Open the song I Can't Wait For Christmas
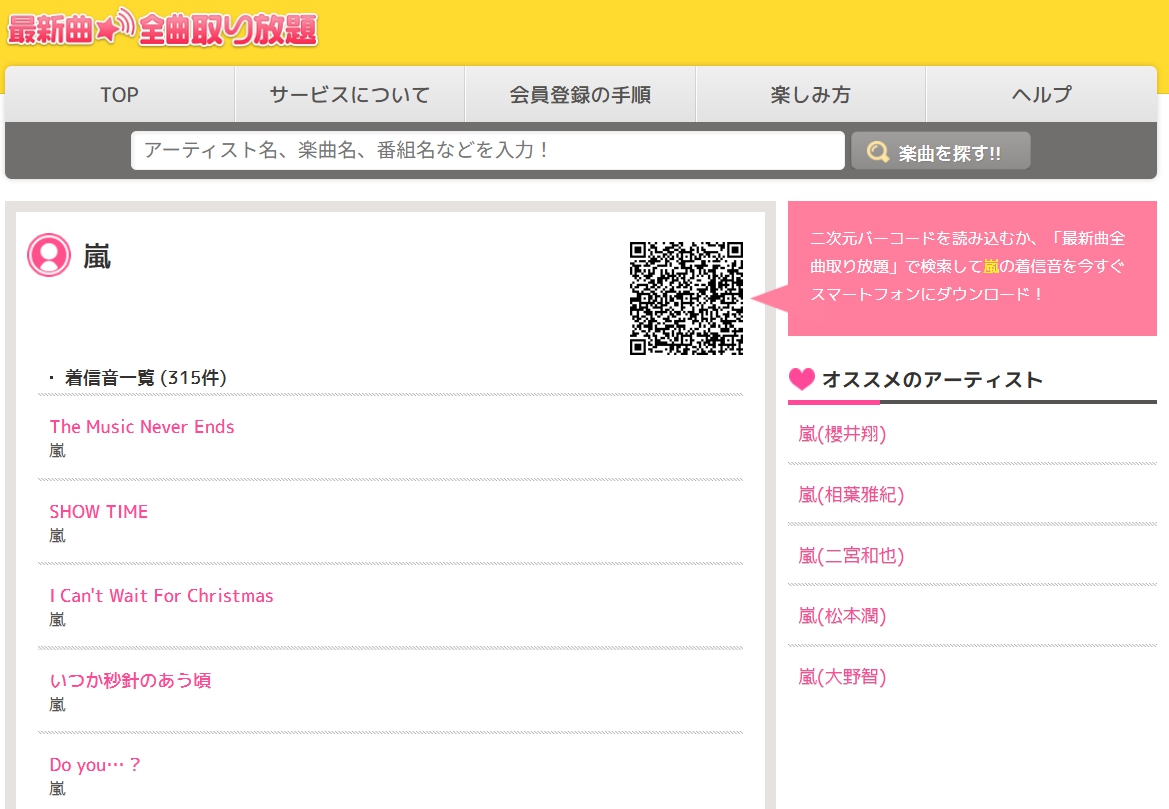The width and height of the screenshot is (1169, 809). tap(161, 596)
